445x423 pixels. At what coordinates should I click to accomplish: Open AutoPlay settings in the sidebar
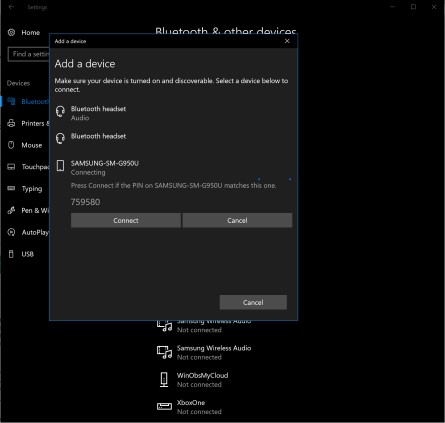click(35, 232)
